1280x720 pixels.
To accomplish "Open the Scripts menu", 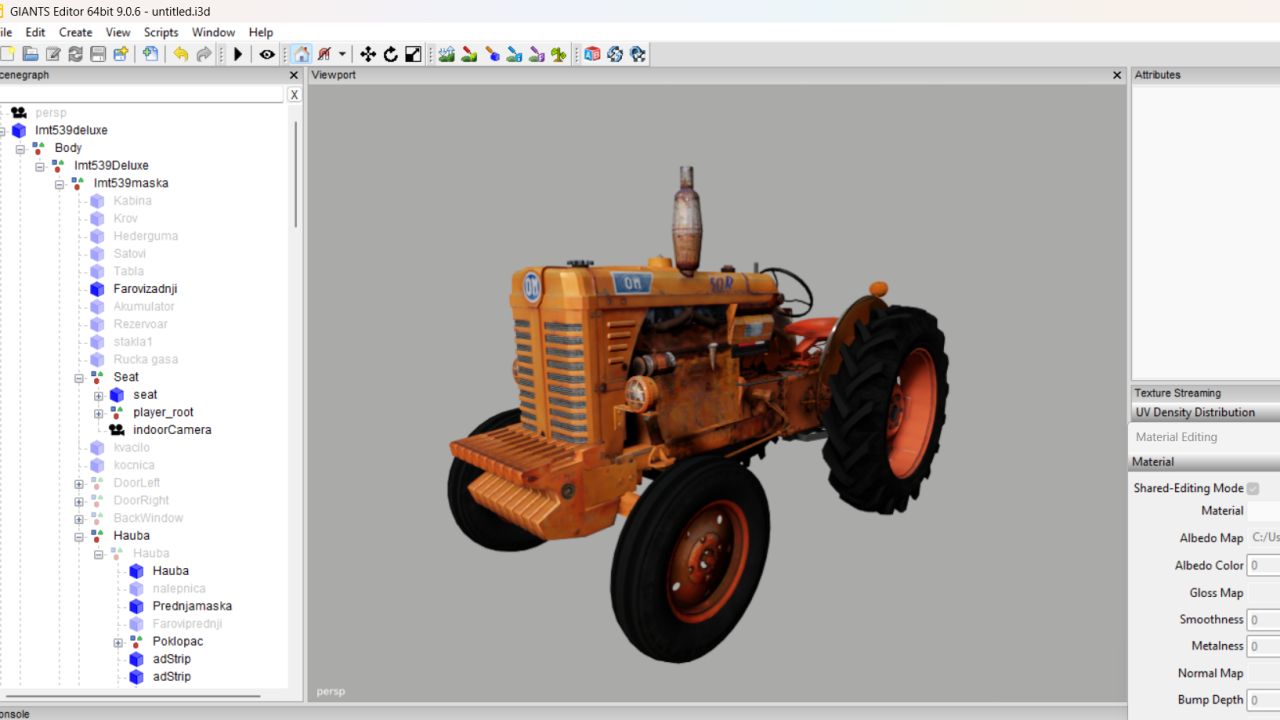I will [x=161, y=32].
